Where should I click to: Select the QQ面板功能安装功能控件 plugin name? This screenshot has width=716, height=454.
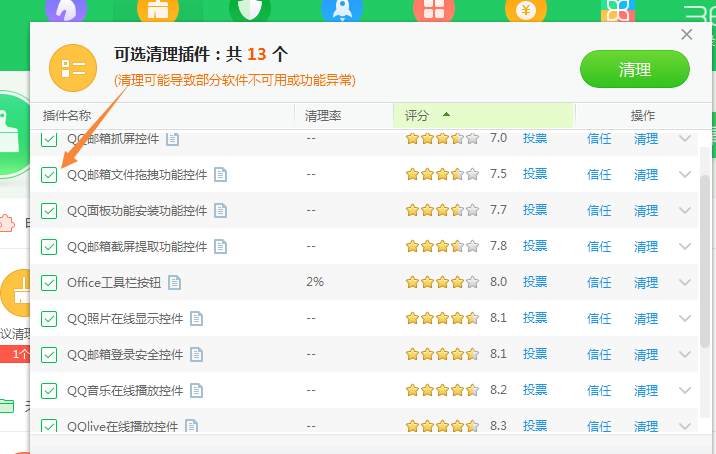click(137, 211)
